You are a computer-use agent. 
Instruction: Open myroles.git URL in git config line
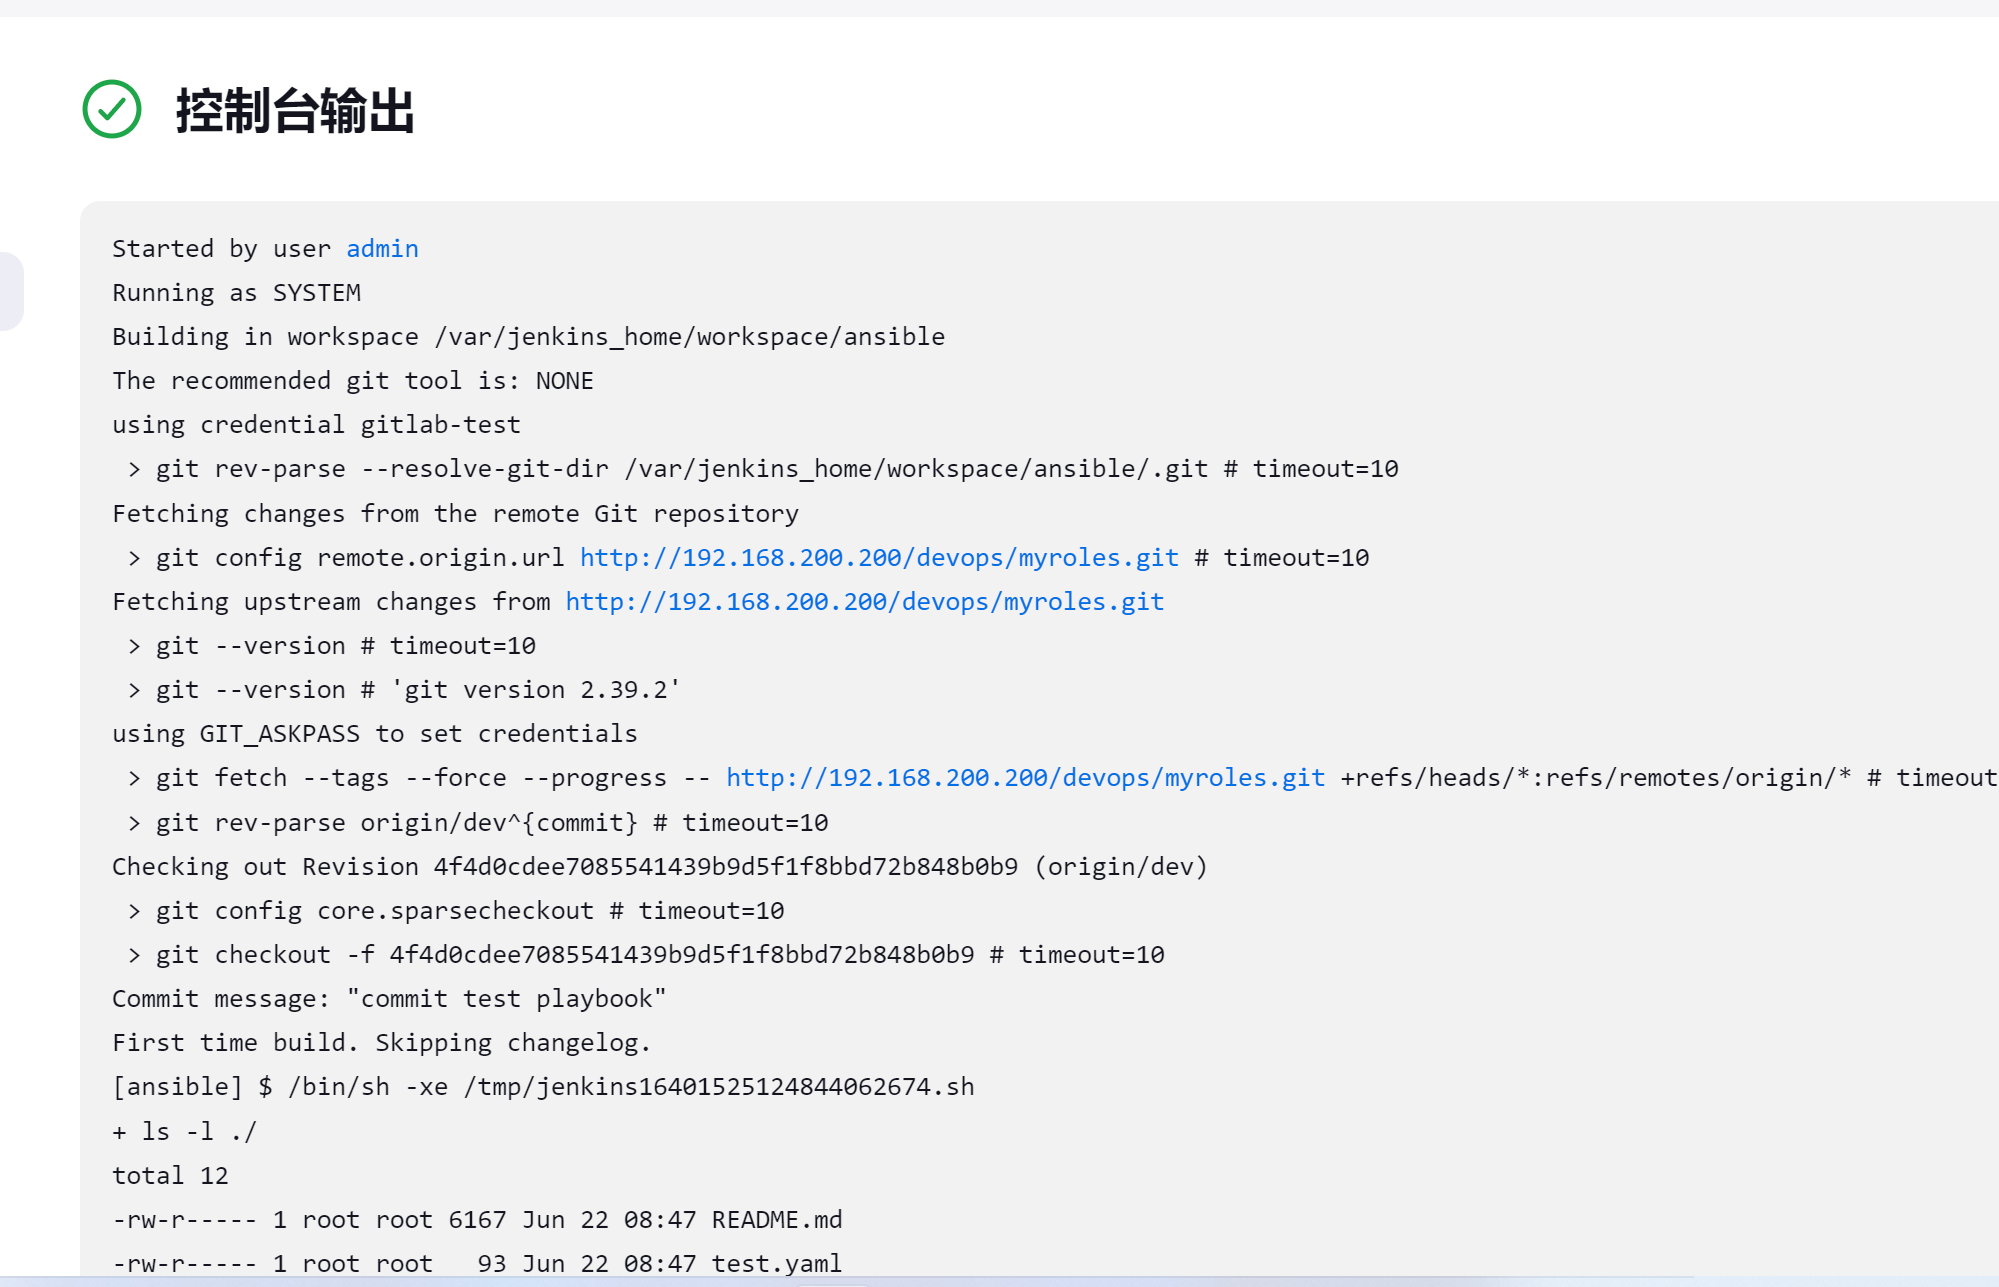click(x=878, y=557)
